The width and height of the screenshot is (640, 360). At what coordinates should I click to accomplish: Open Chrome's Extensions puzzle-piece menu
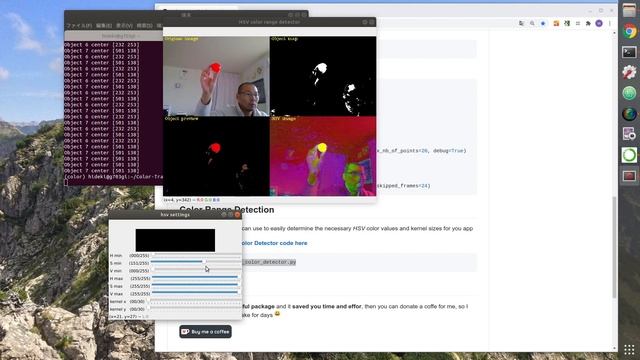pyautogui.click(x=588, y=24)
